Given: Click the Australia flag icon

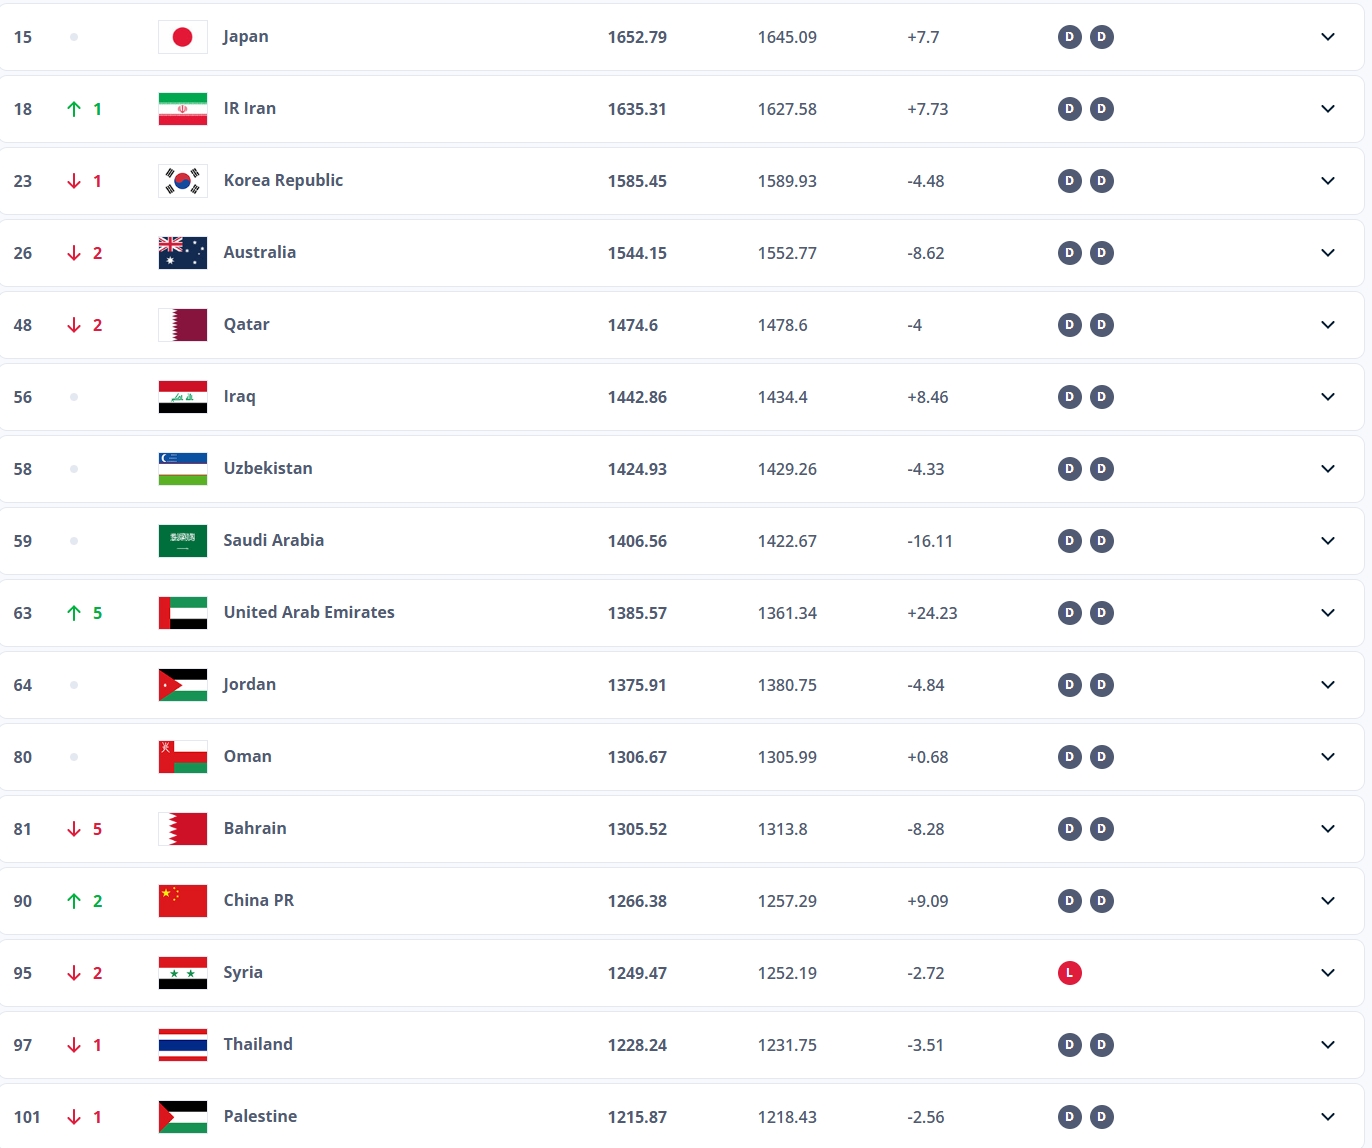Looking at the screenshot, I should 183,253.
